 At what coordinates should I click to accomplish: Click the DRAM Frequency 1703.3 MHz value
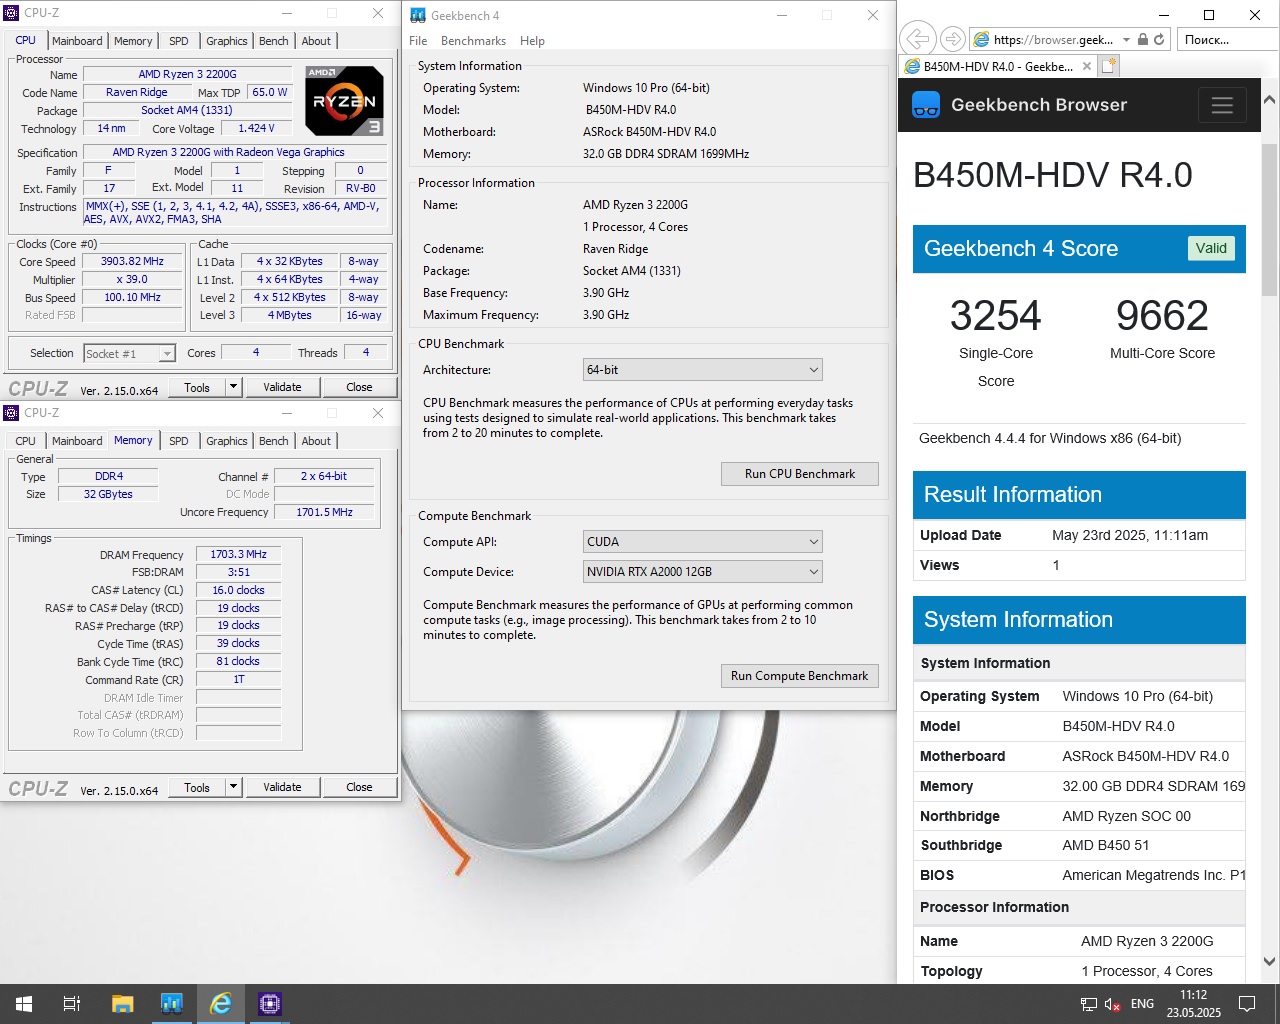click(238, 554)
